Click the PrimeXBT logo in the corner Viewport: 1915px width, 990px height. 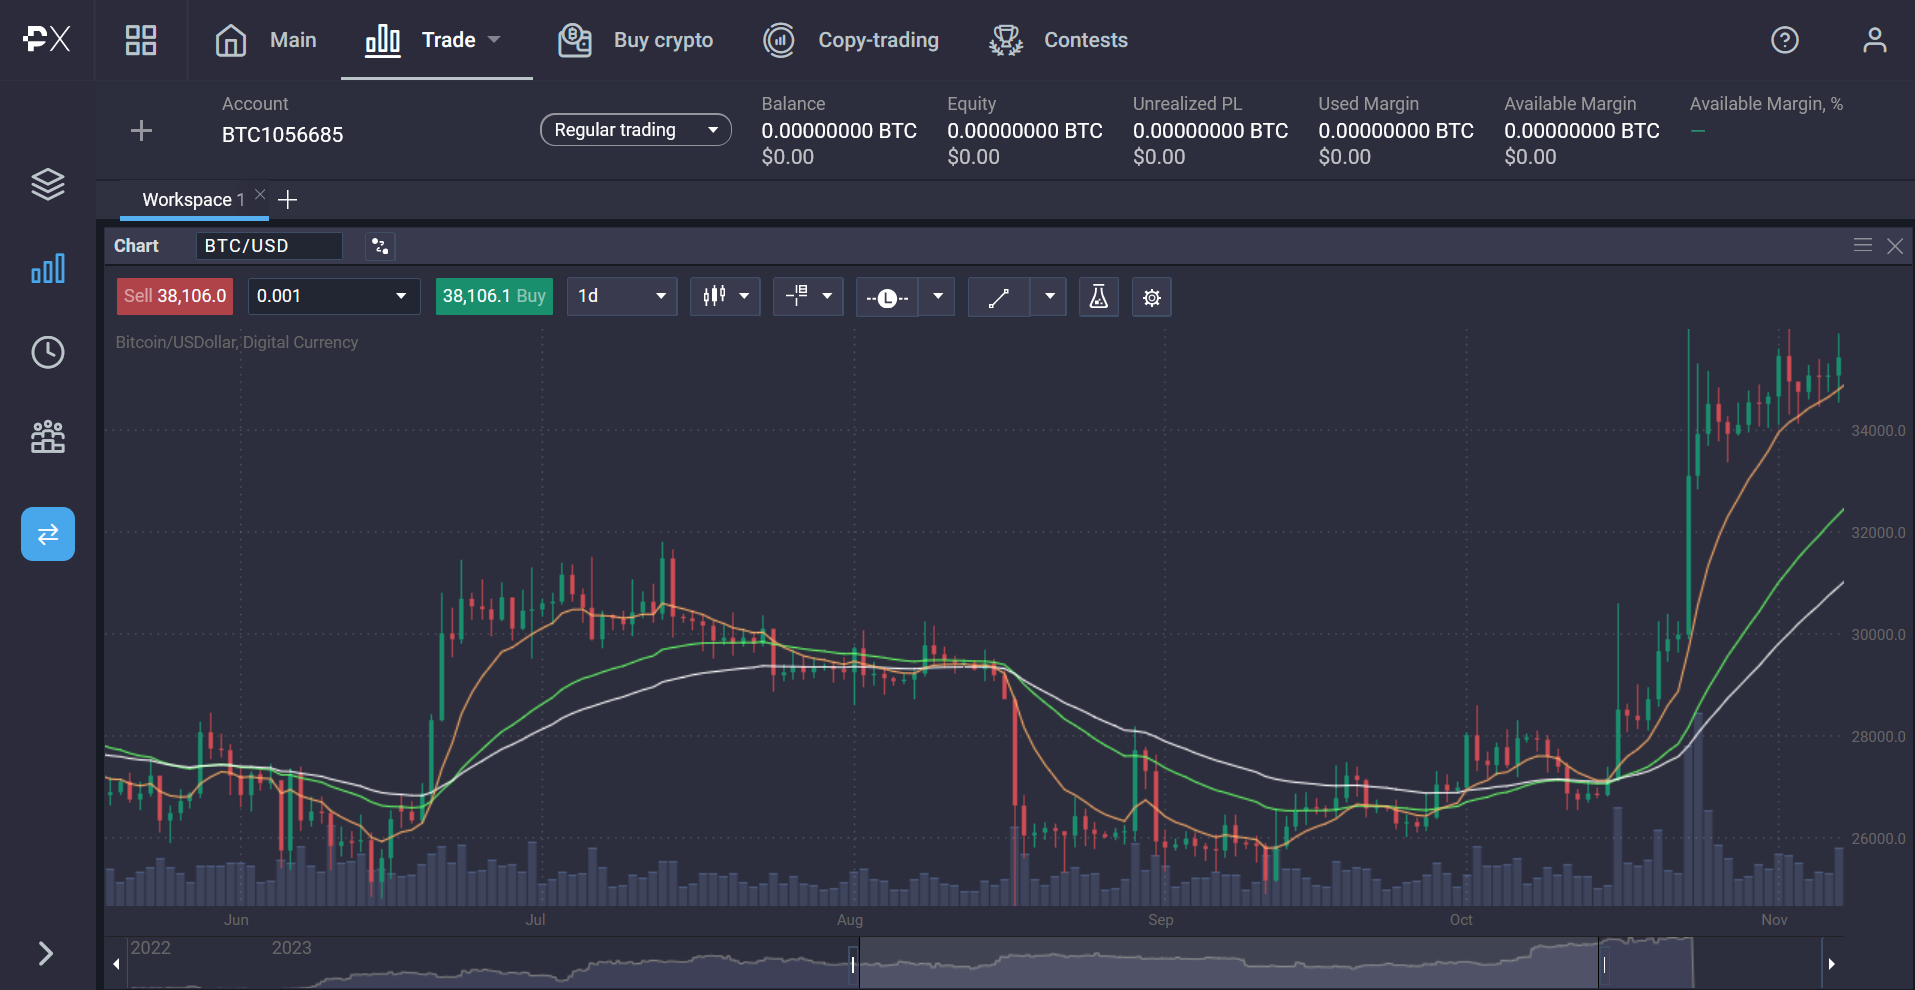47,40
